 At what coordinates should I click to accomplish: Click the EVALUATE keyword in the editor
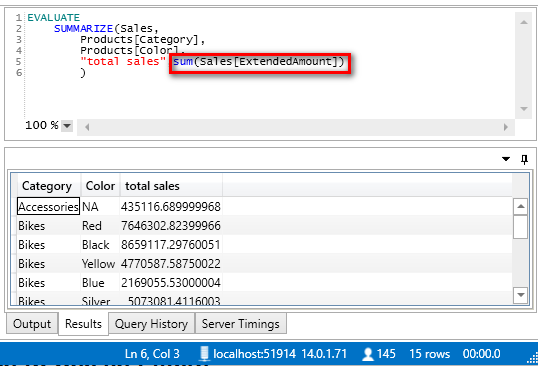(54, 17)
